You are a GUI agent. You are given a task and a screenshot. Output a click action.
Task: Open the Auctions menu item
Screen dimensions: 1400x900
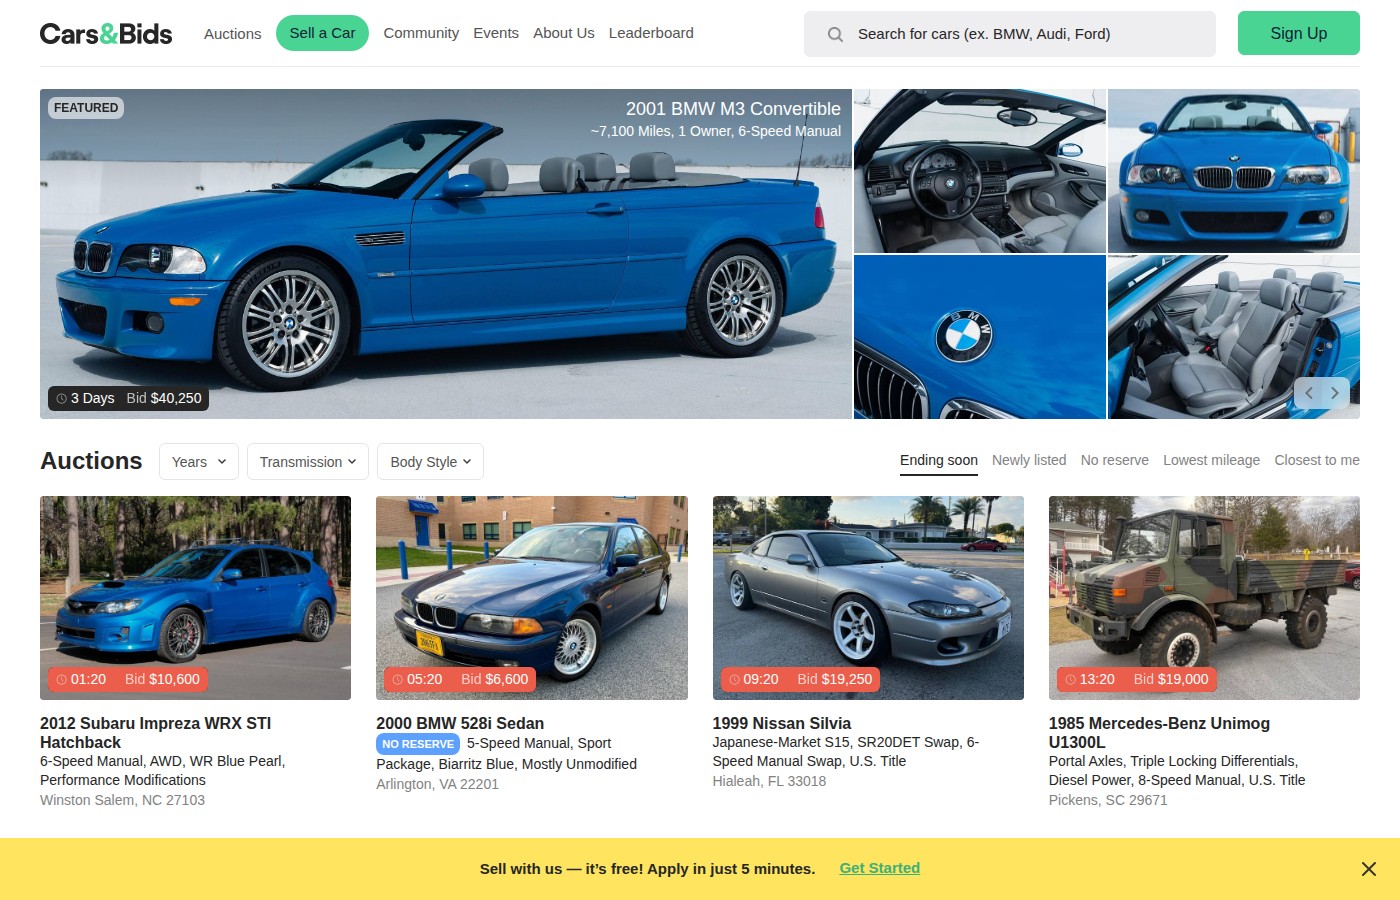pos(232,33)
